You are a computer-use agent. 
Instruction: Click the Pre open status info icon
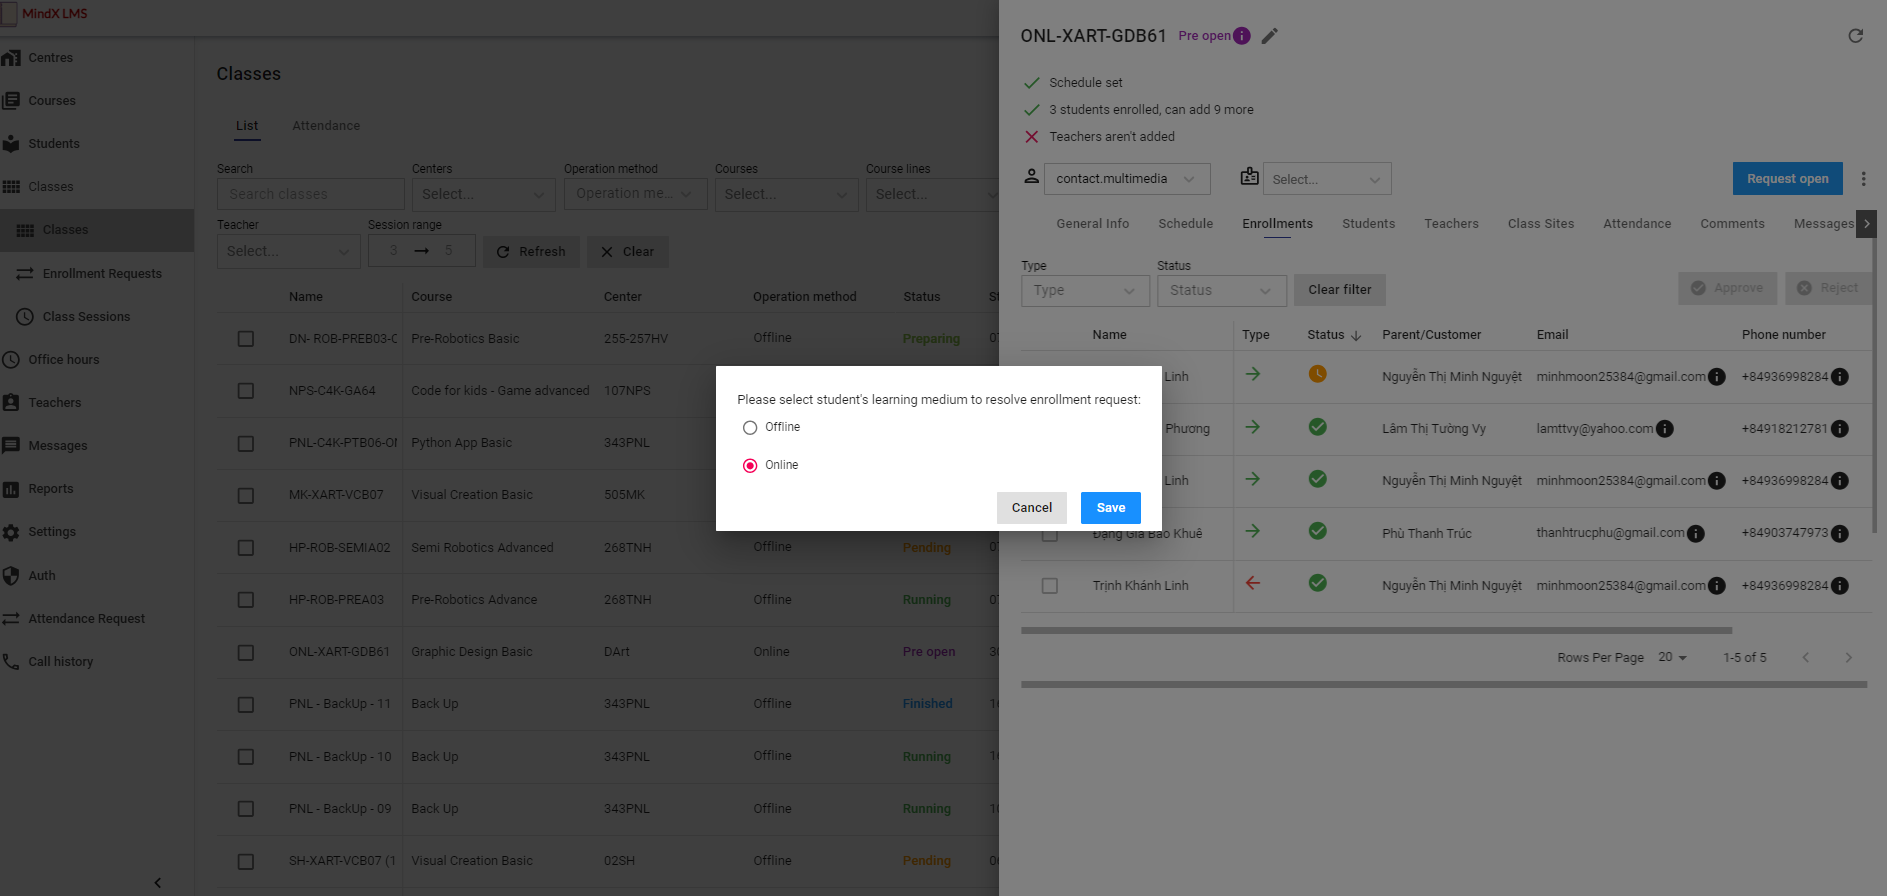point(1241,36)
